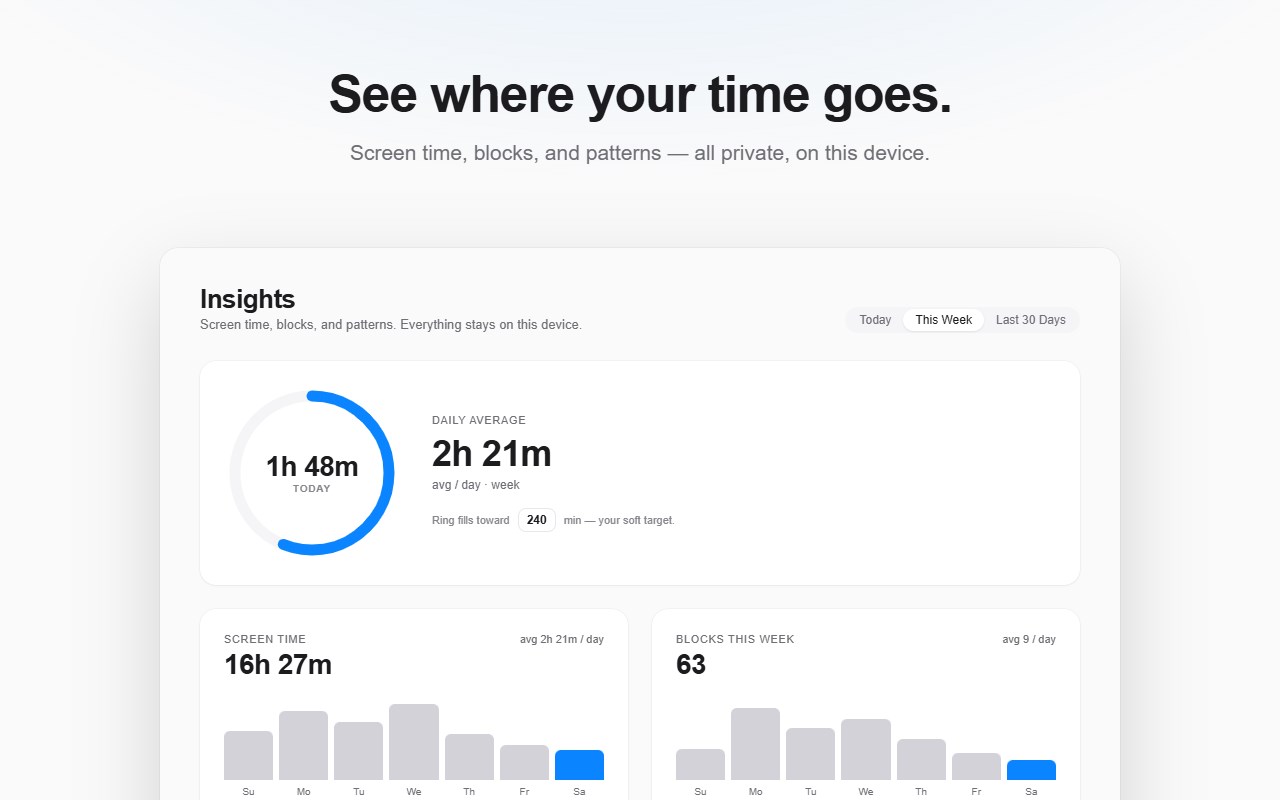This screenshot has height=800, width=1280.
Task: Select the Wednesday blocks bar
Action: coord(866,749)
